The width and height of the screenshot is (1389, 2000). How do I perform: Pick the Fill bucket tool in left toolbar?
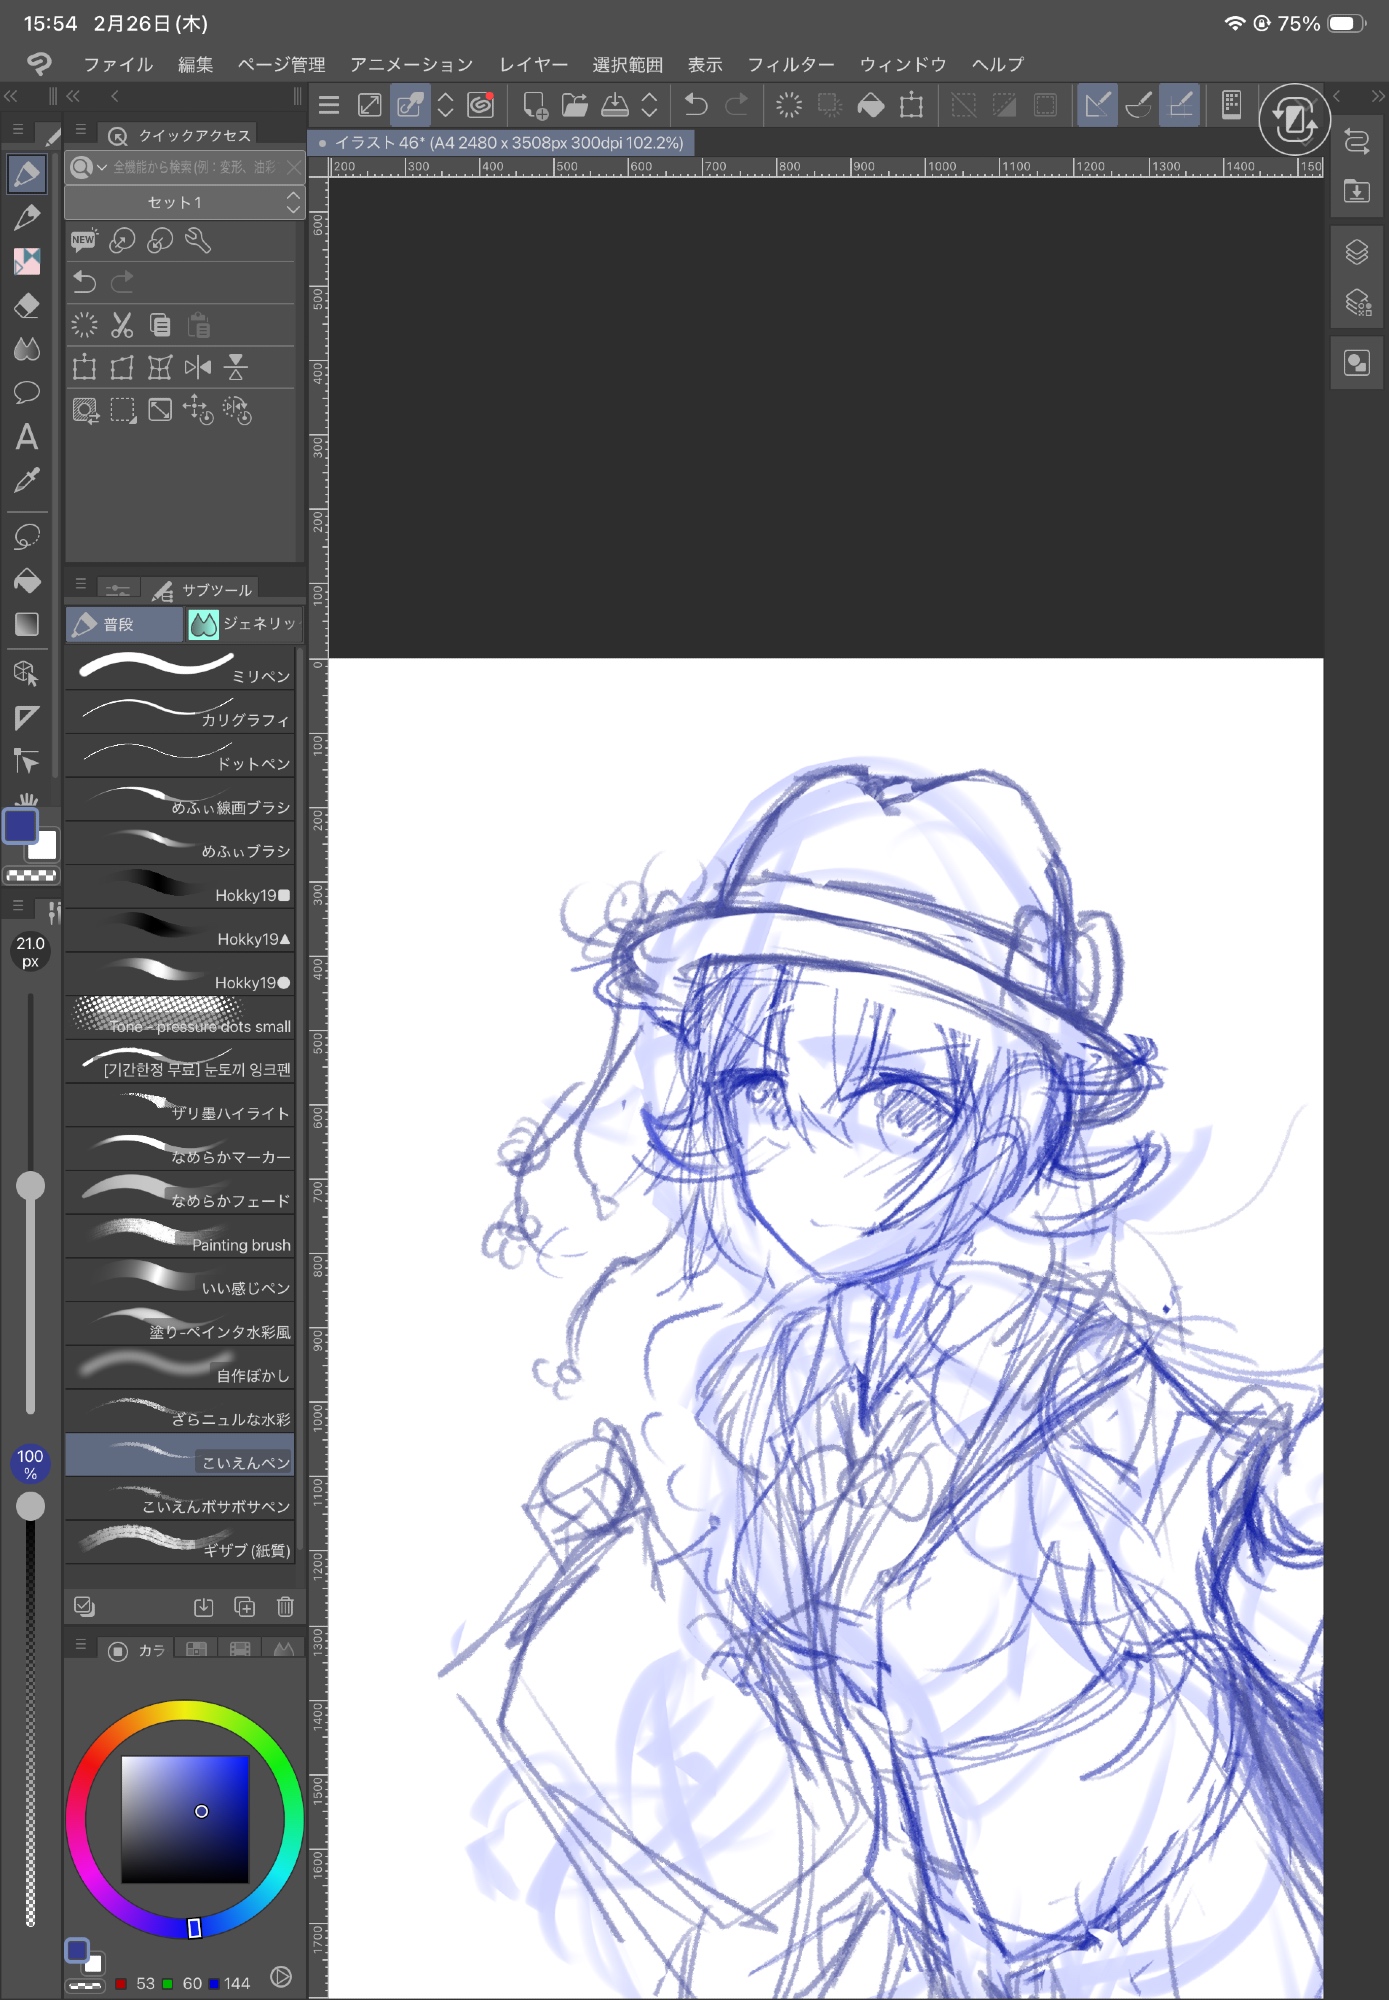27,581
